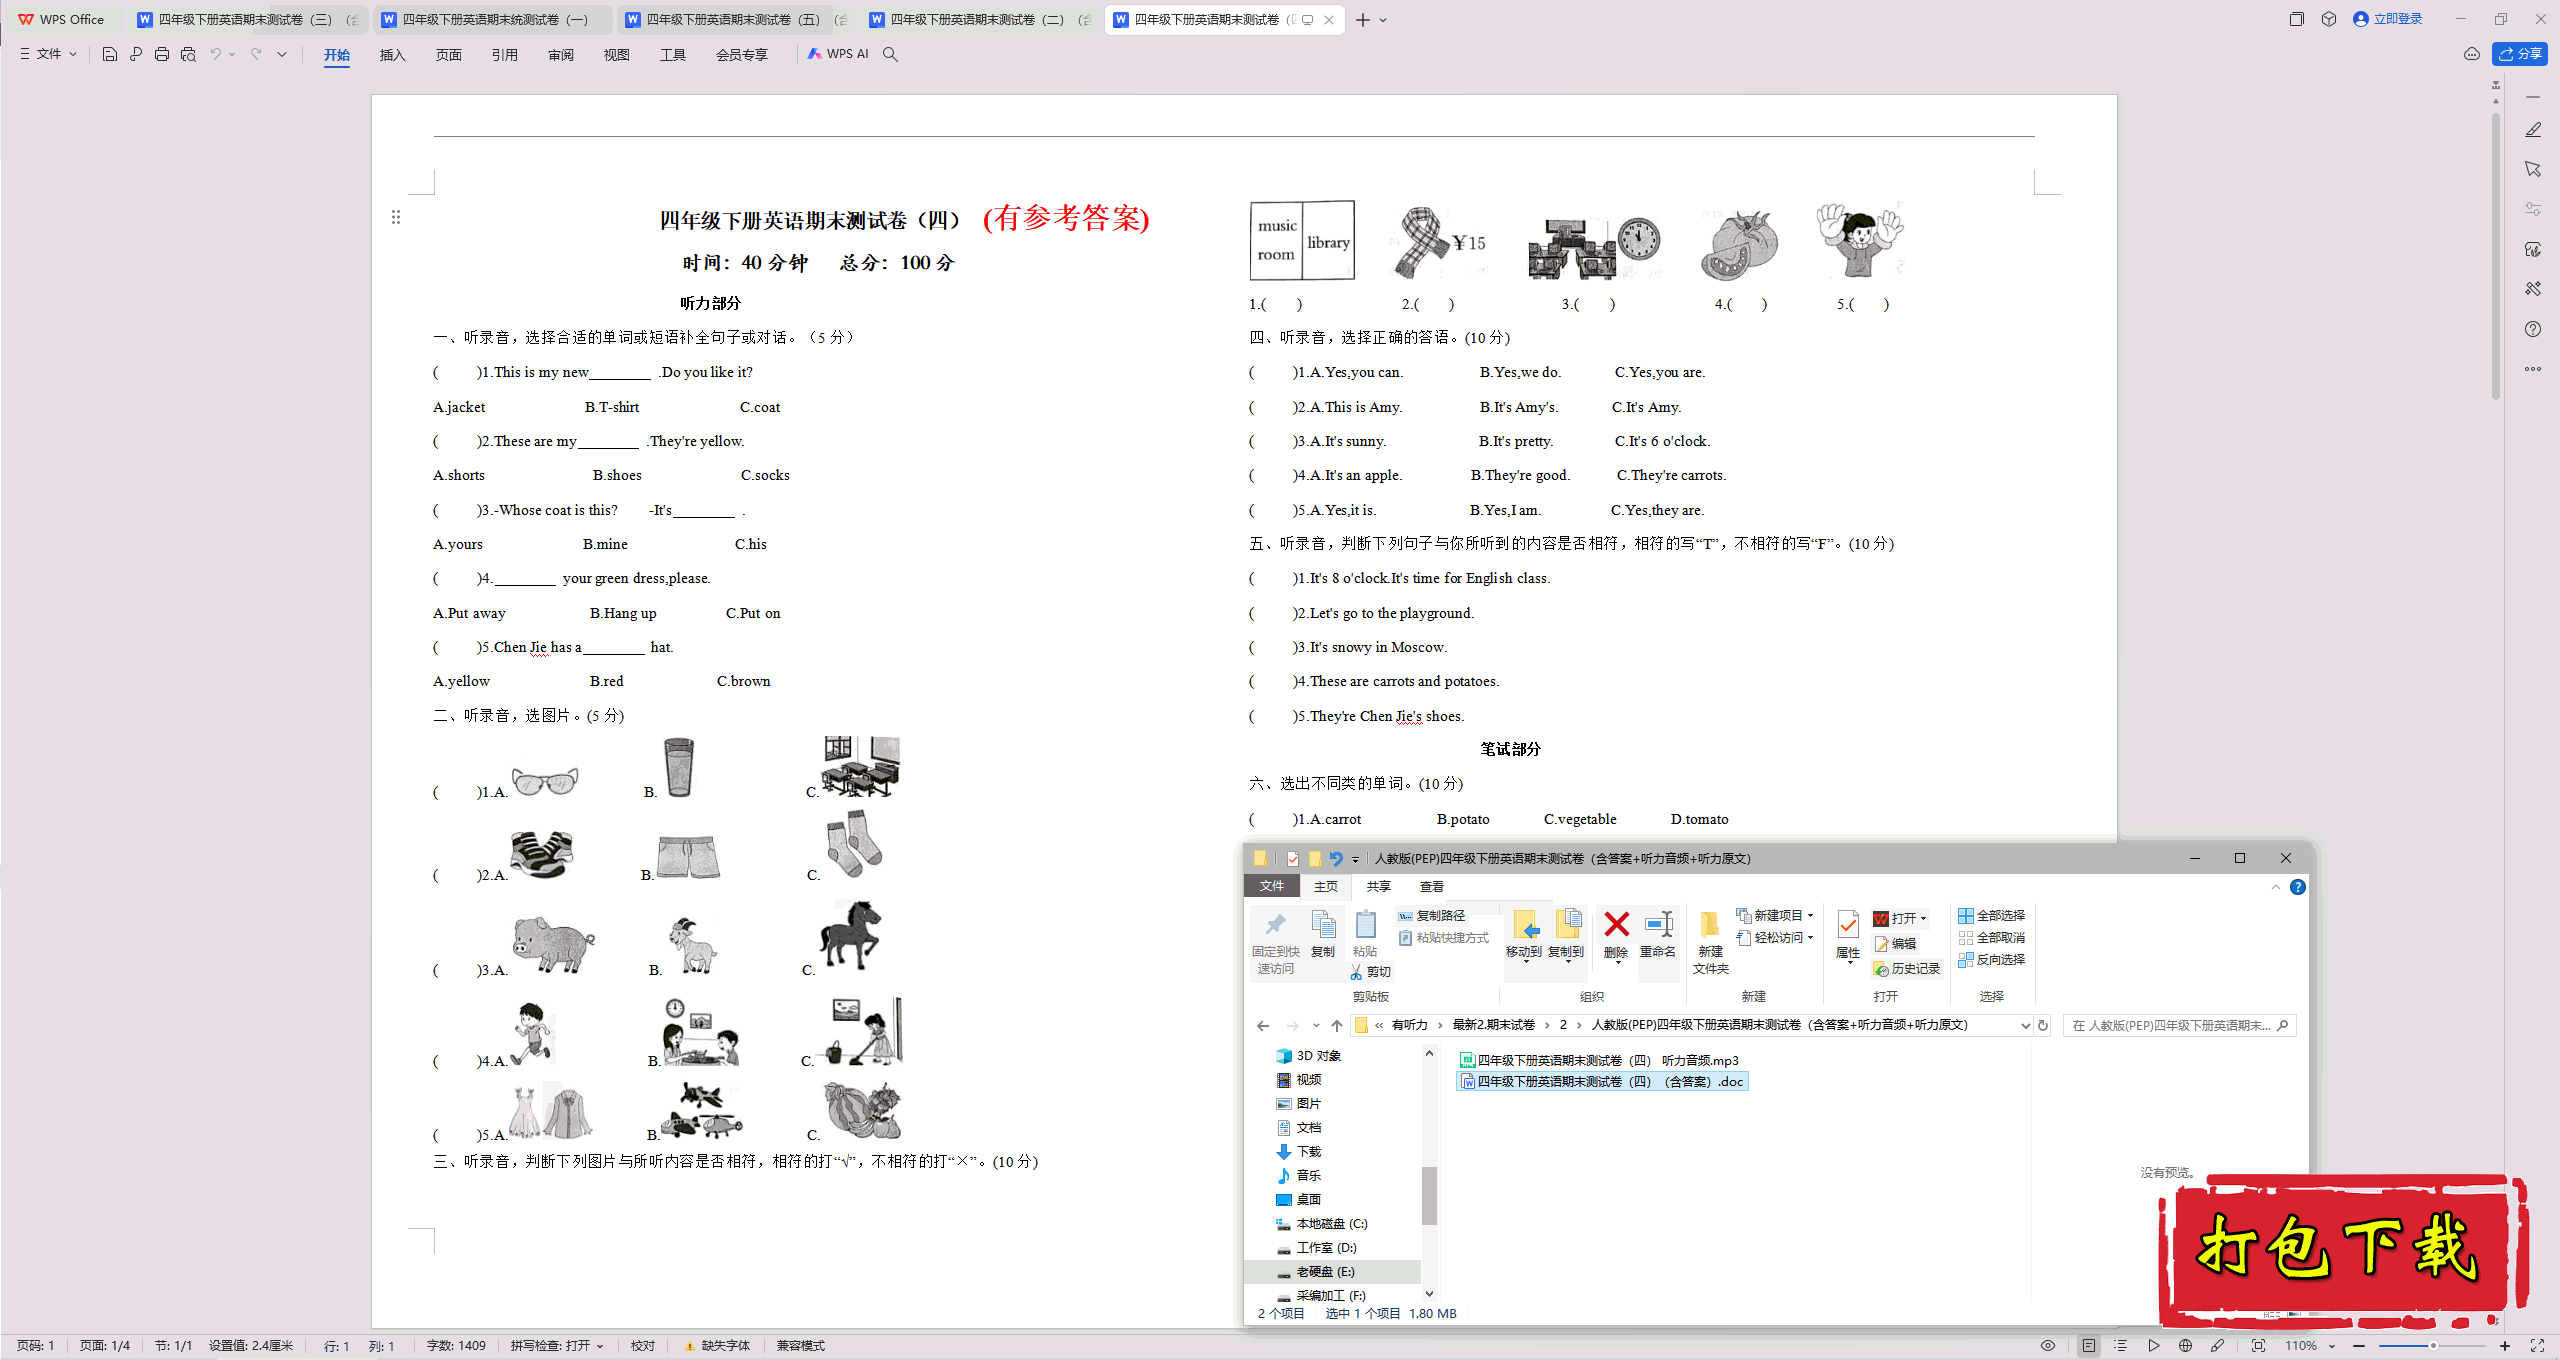Open the 页面 ribbon tab
This screenshot has width=2560, height=1360.
[448, 55]
